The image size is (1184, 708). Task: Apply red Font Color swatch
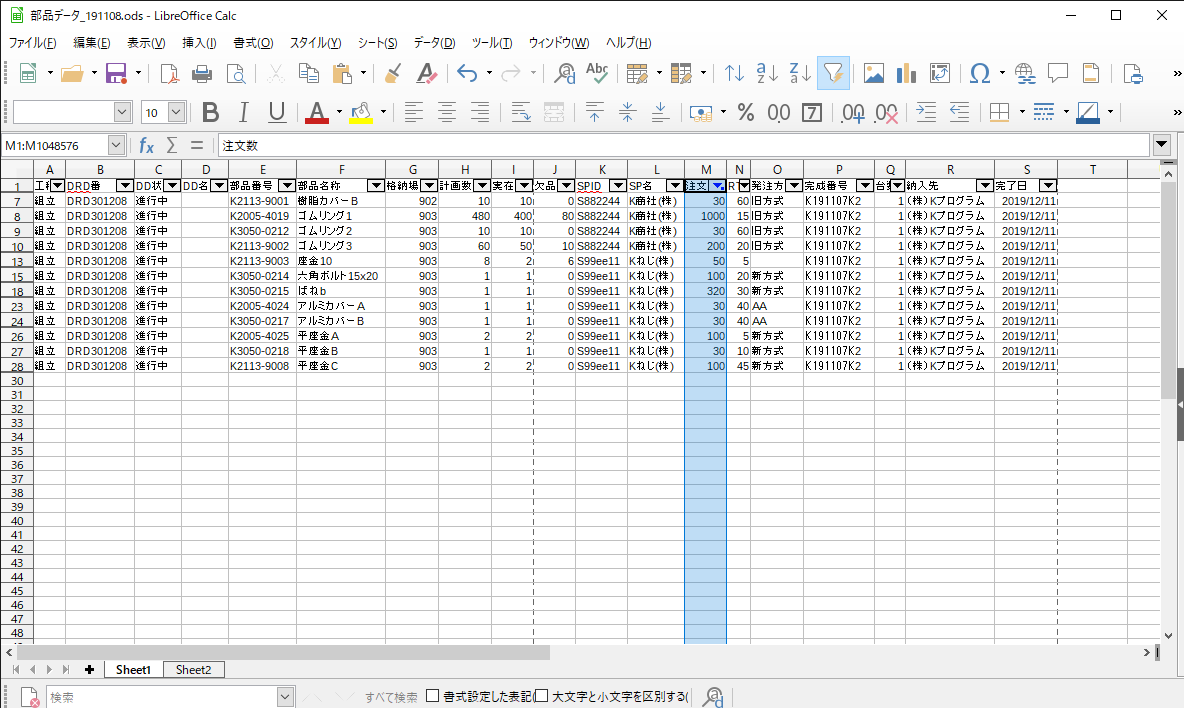coord(316,112)
